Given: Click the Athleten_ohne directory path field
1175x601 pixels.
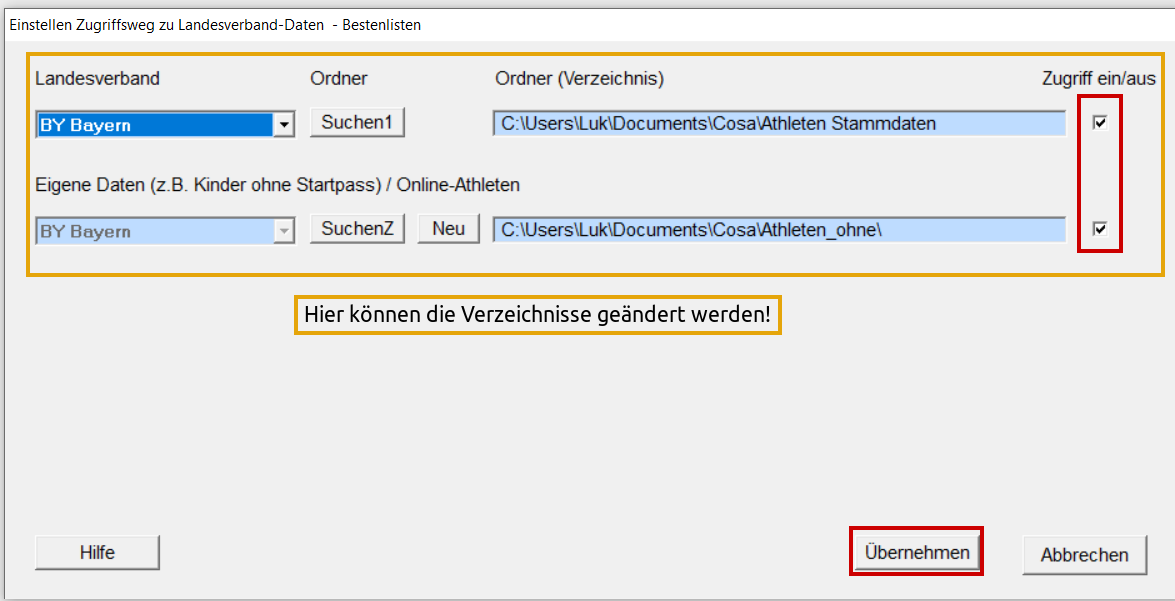Looking at the screenshot, I should [778, 230].
